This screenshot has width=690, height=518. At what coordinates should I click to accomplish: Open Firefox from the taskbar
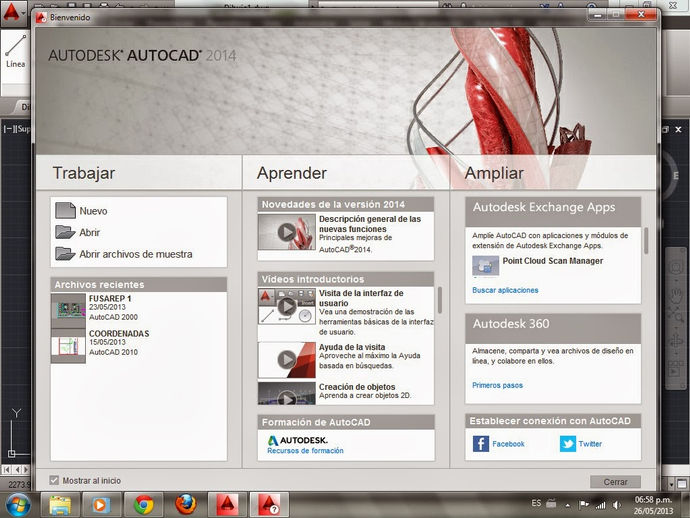tap(185, 504)
